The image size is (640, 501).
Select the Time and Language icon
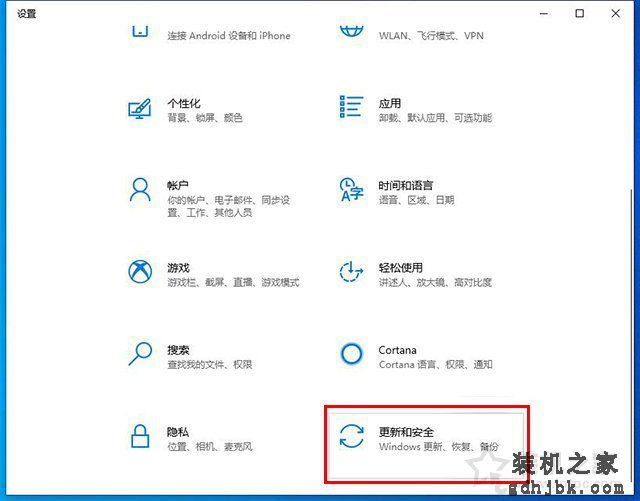(x=351, y=189)
